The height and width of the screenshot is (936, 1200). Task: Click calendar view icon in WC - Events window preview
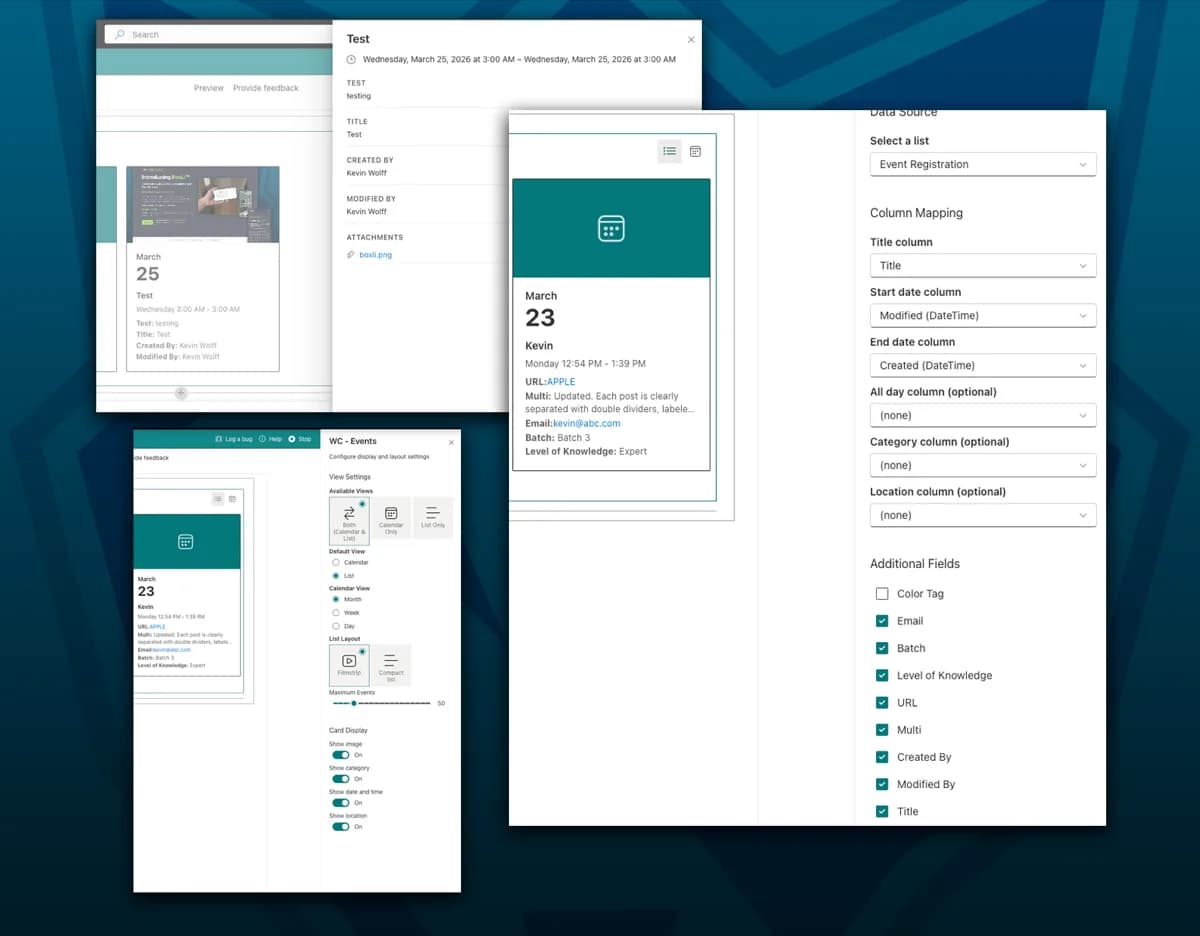232,499
